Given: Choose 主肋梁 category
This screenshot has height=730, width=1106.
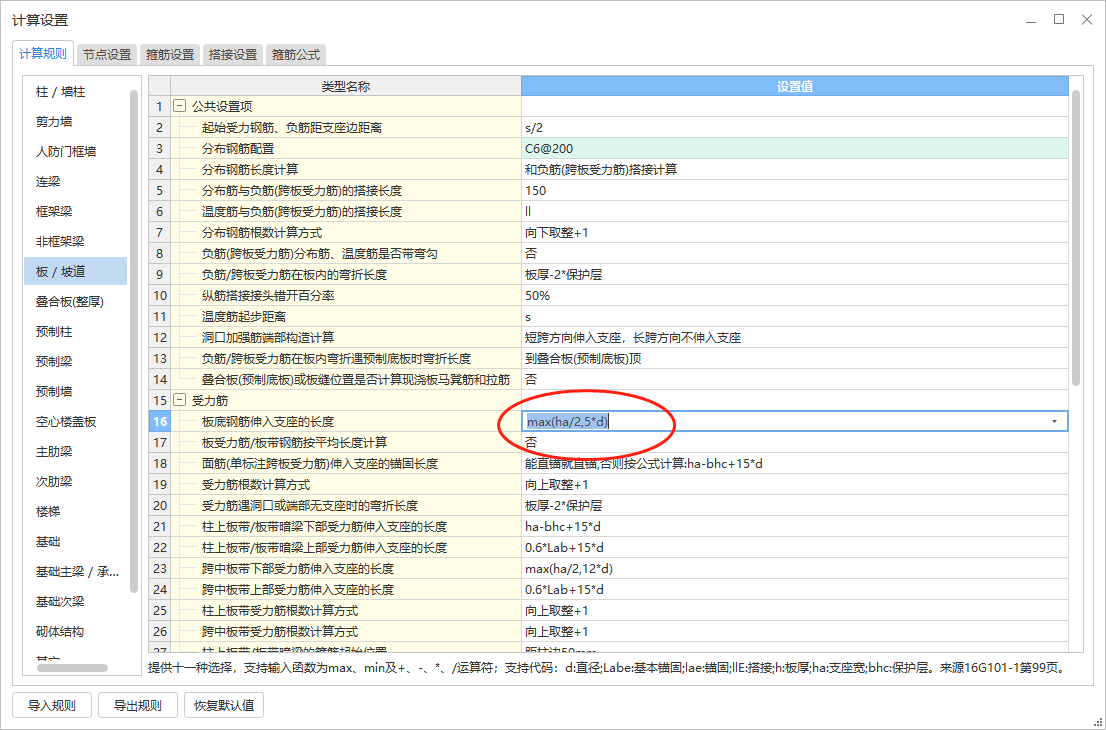Looking at the screenshot, I should [75, 451].
